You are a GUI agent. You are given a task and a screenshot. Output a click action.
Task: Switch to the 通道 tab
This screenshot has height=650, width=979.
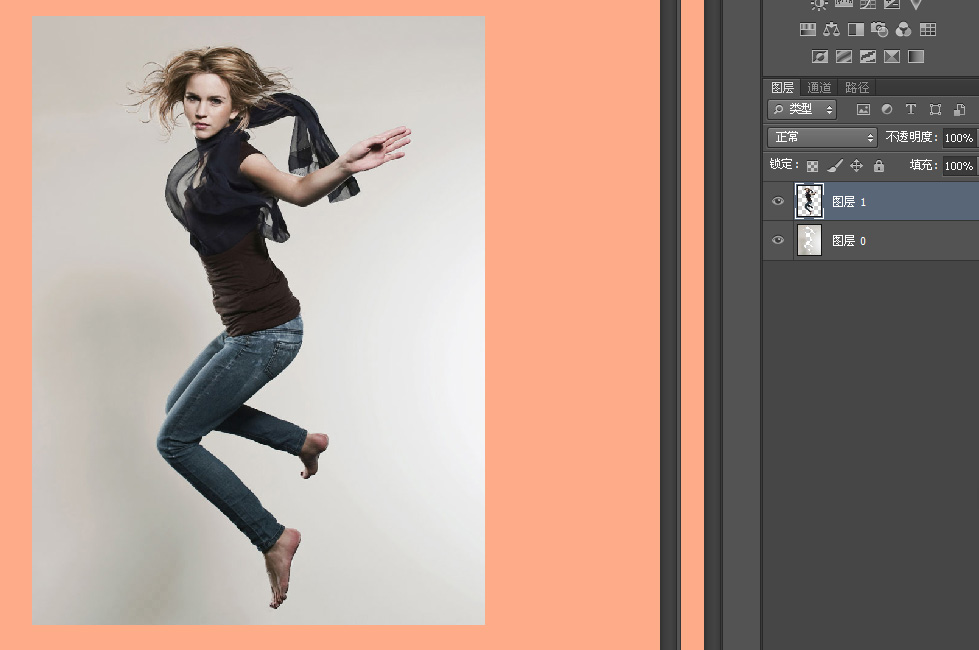pyautogui.click(x=819, y=88)
